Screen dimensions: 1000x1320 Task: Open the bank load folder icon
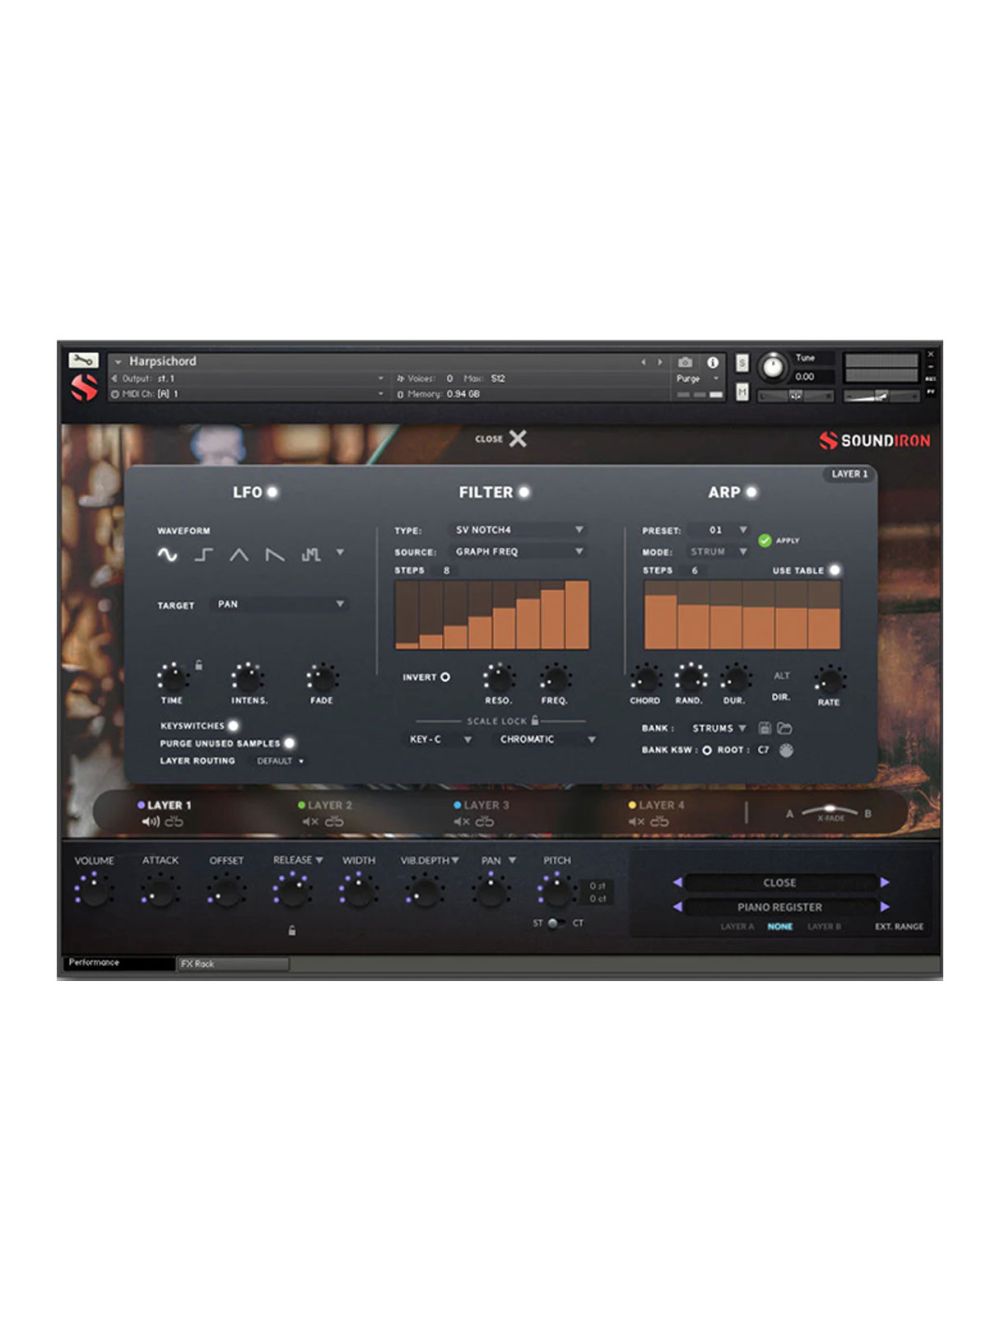[786, 729]
